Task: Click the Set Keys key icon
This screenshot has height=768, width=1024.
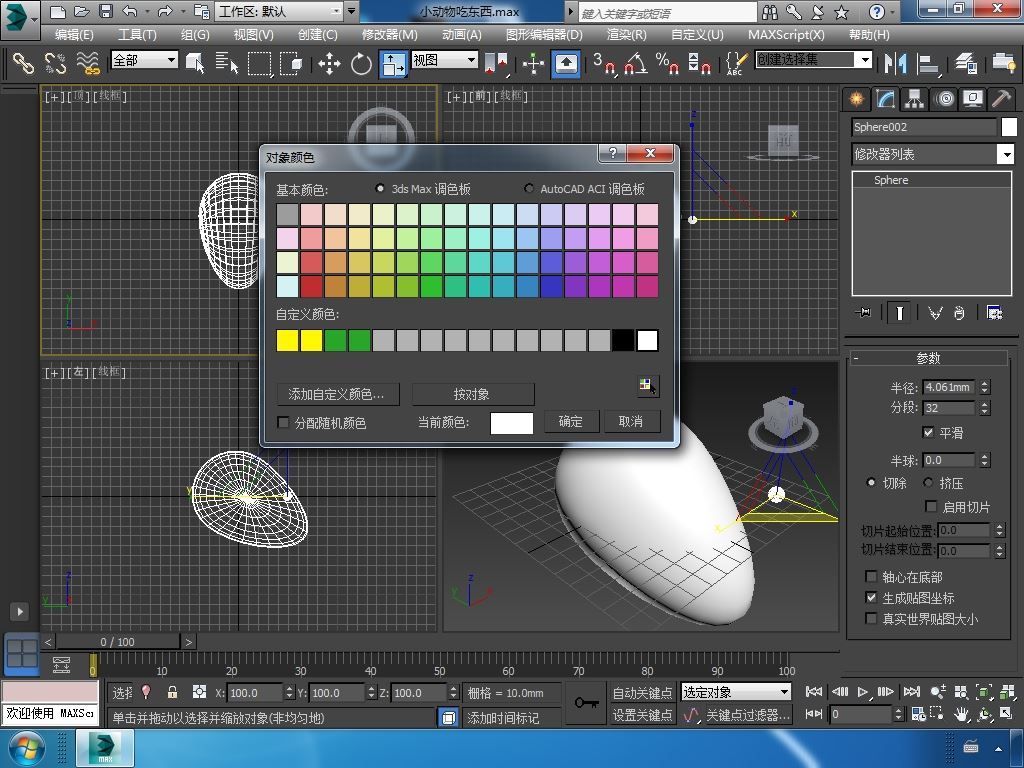Action: tap(586, 703)
